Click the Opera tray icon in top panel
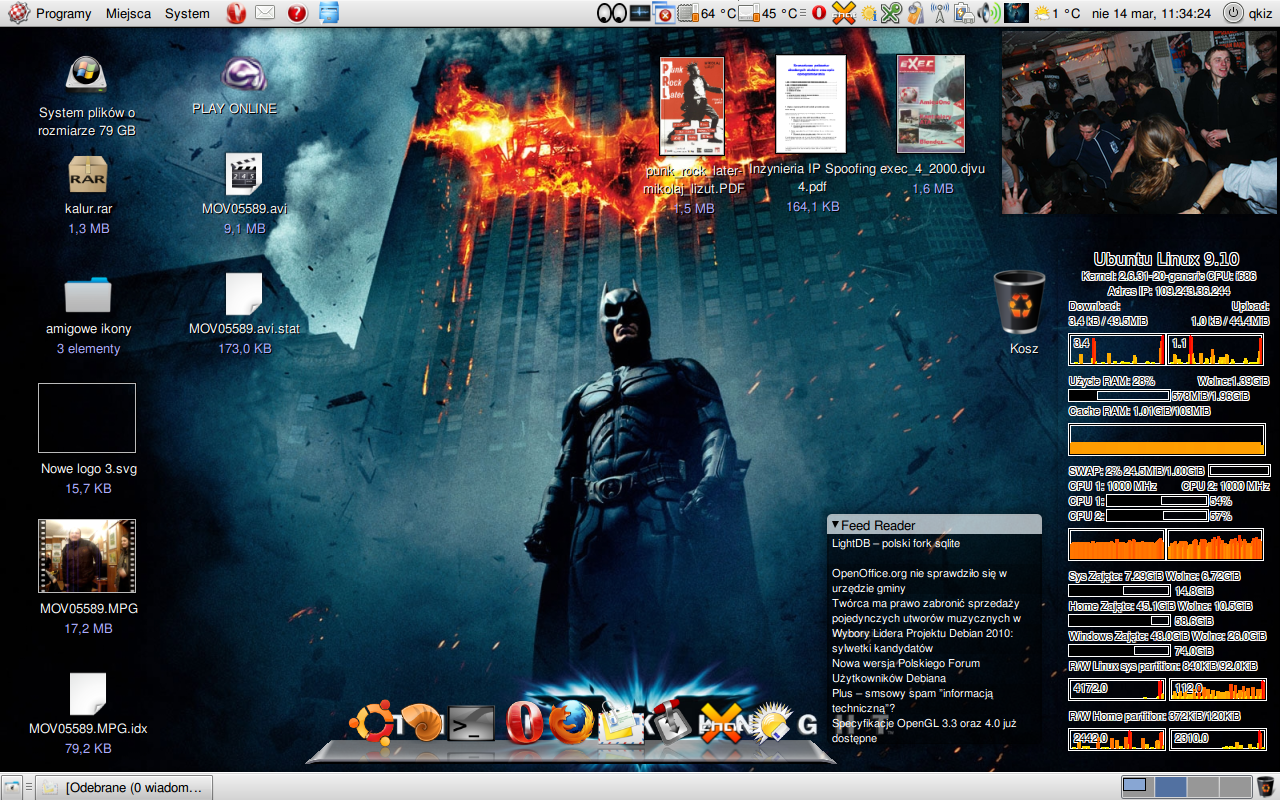The width and height of the screenshot is (1280, 800). pos(819,13)
